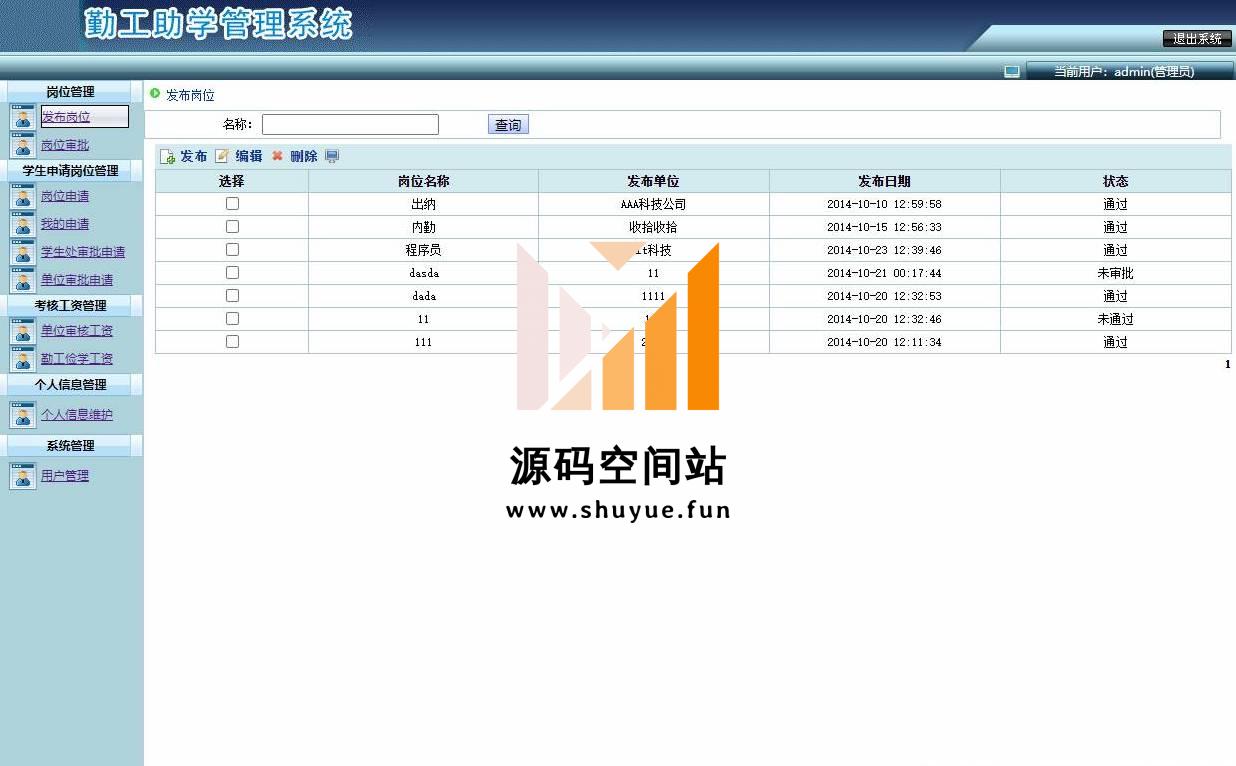1236x766 pixels.
Task: Click the 发布日期 column header
Action: (x=884, y=181)
